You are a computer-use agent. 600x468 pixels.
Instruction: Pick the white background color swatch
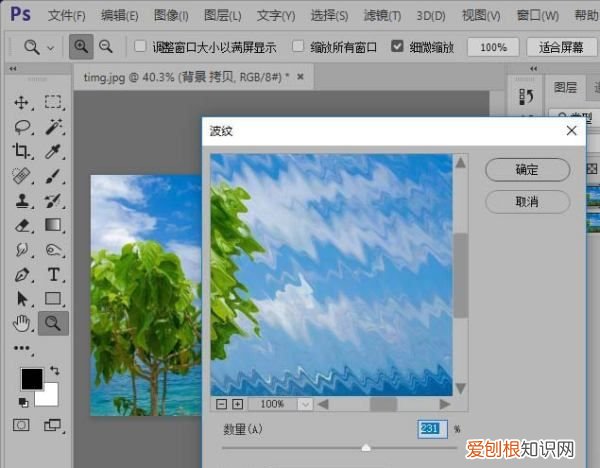coord(48,396)
